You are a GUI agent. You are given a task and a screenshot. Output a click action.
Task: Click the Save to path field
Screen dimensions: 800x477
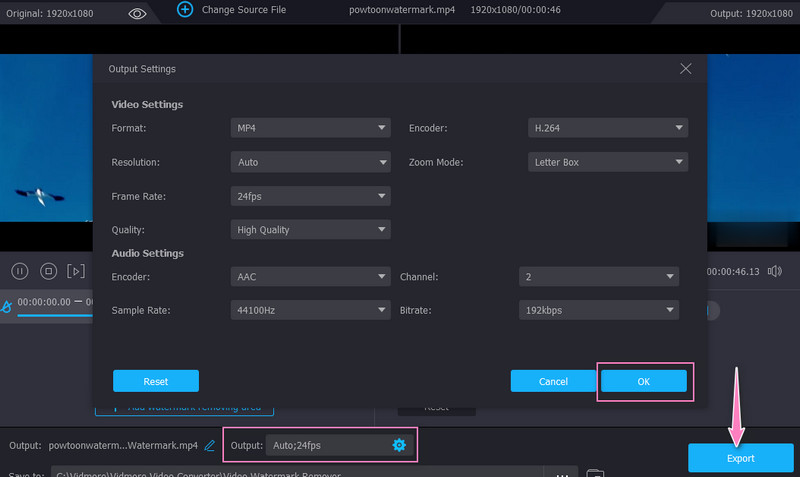(x=300, y=474)
